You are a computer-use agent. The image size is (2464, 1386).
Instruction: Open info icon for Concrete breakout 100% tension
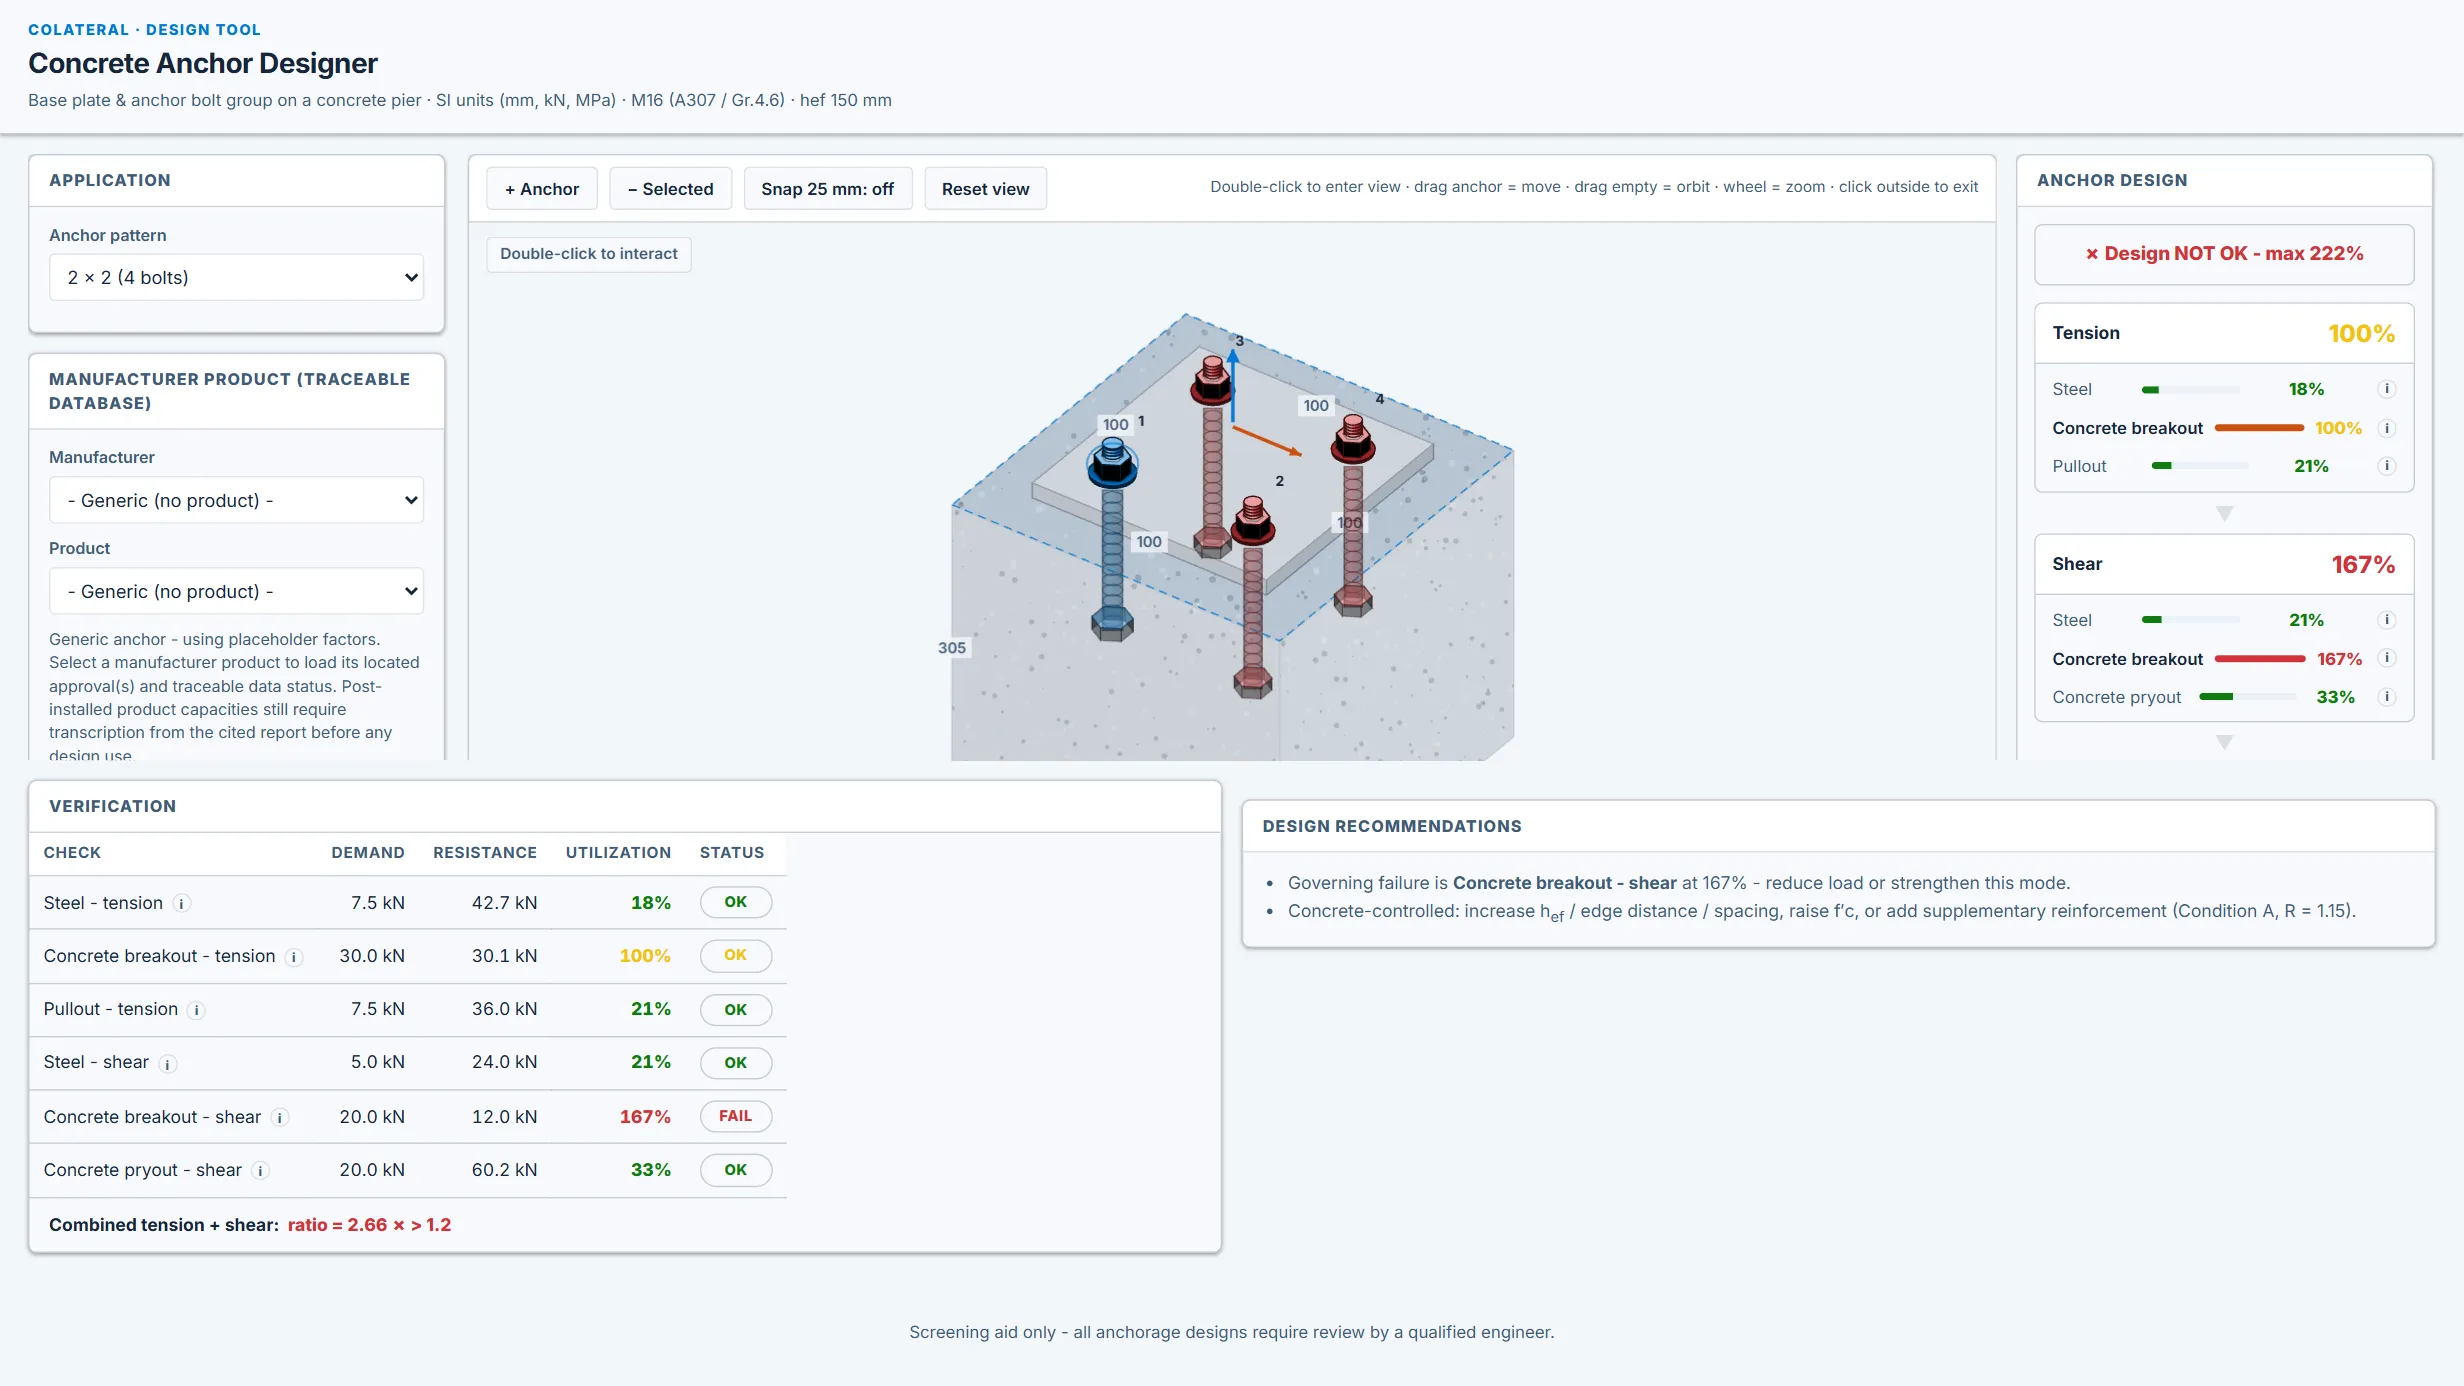tap(2386, 428)
